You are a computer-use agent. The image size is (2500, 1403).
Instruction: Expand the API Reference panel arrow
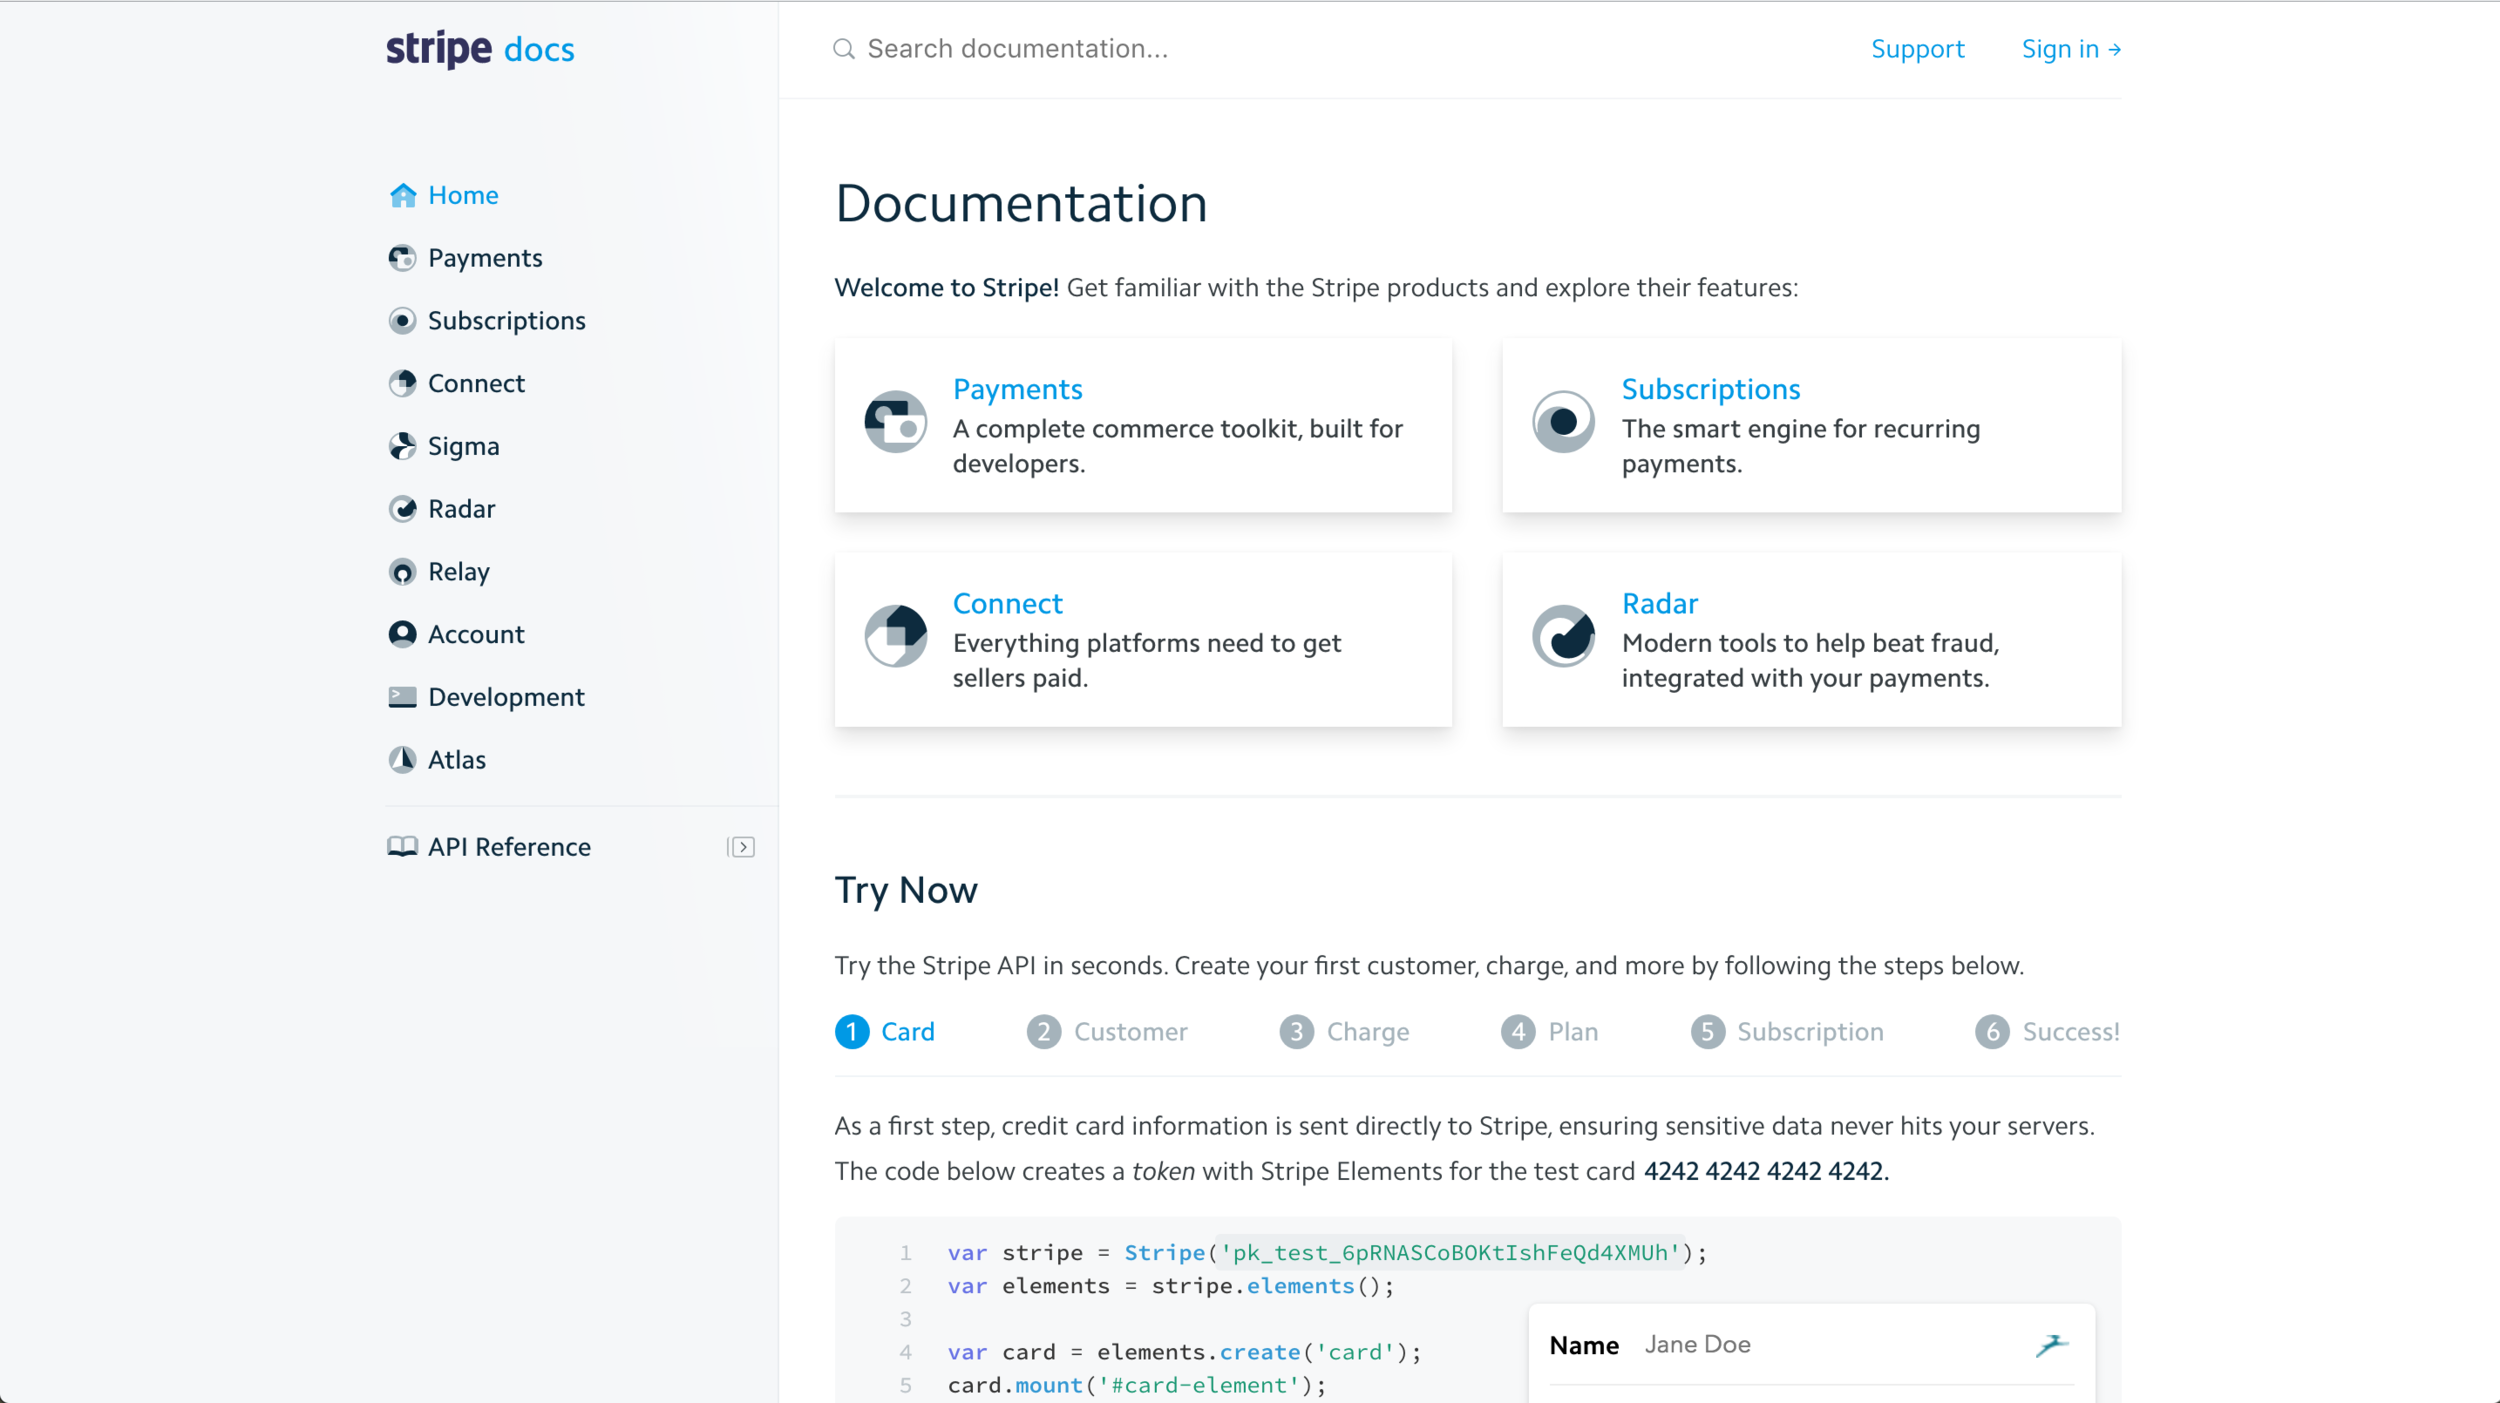tap(740, 847)
